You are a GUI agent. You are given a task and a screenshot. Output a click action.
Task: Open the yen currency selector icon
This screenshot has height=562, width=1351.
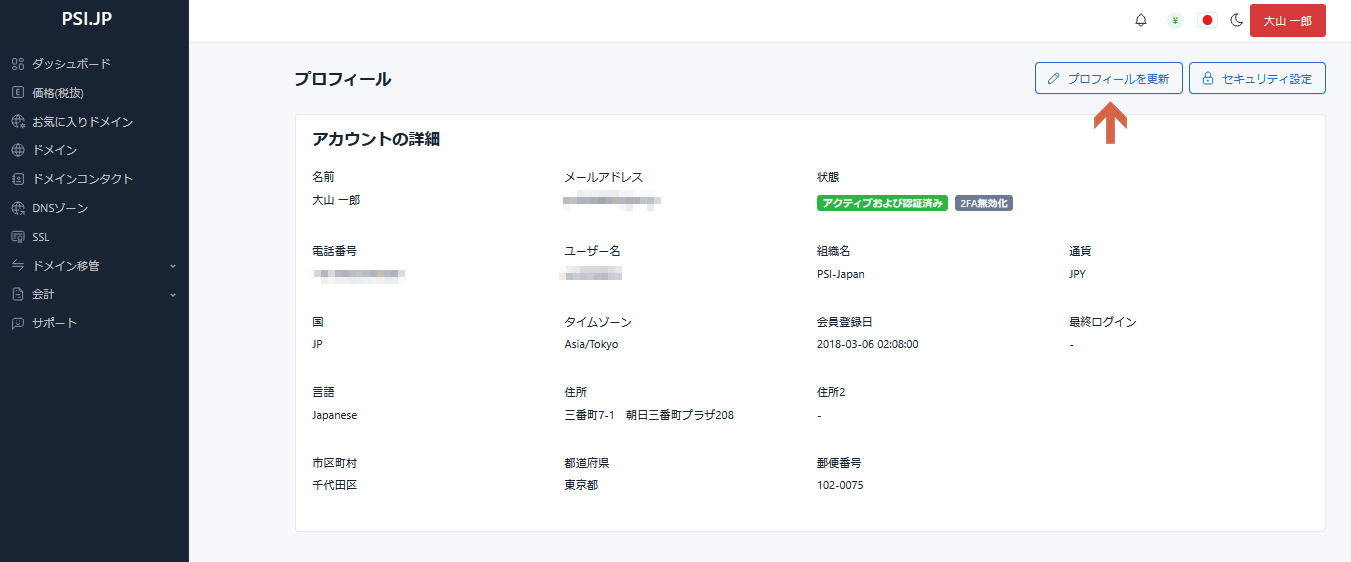1175,21
